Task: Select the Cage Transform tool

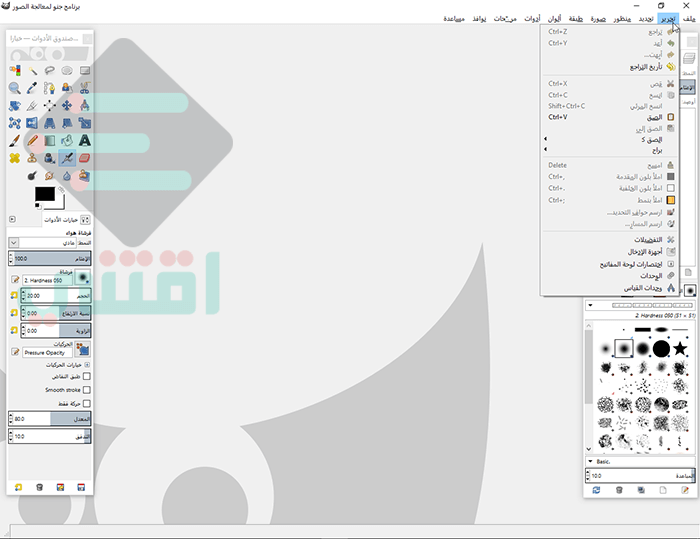Action: [15, 123]
